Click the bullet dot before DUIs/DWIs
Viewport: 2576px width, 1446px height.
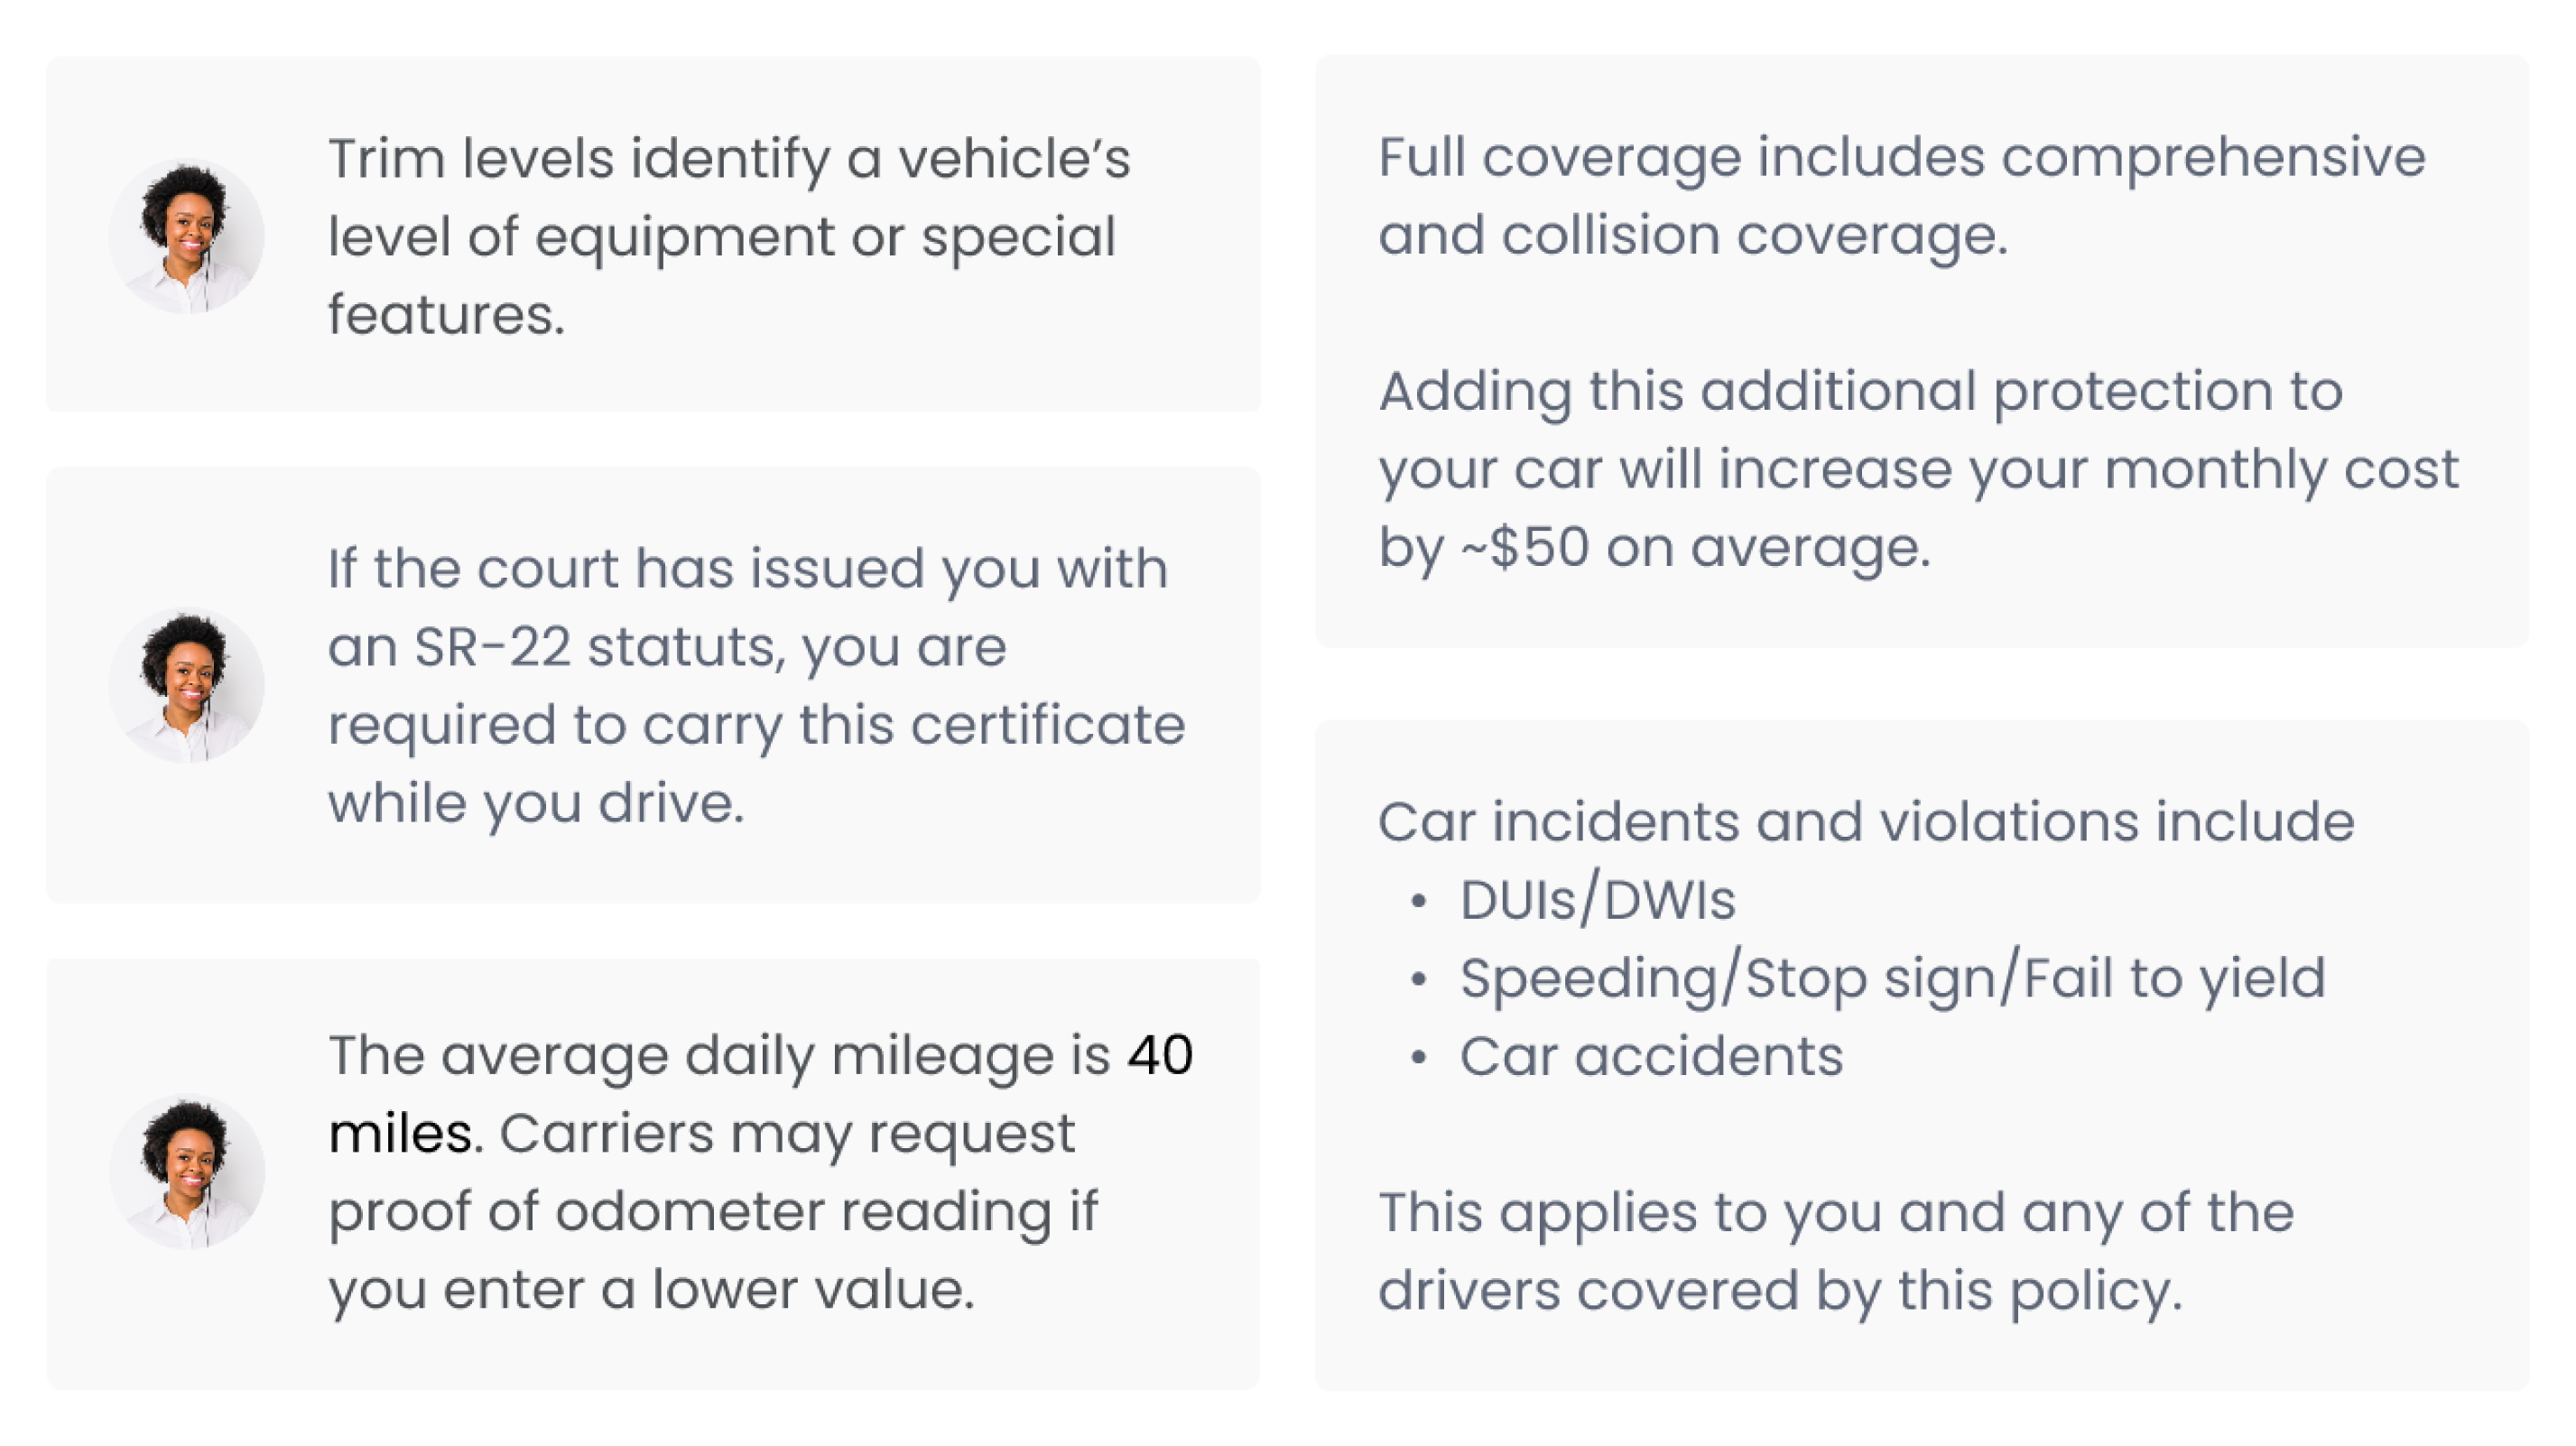(1417, 901)
